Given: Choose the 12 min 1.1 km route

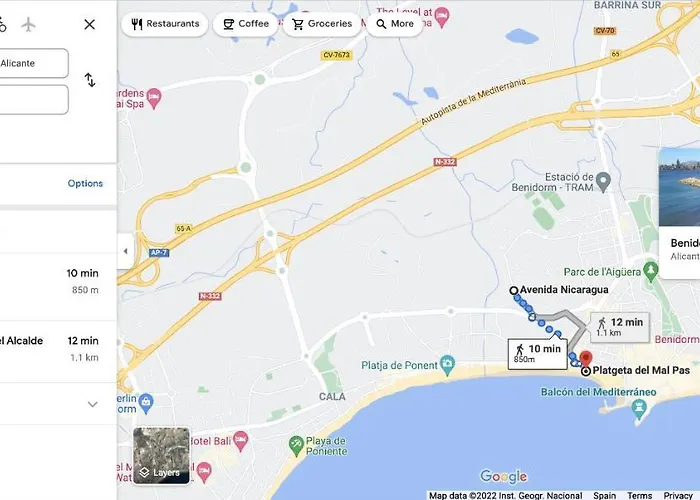Looking at the screenshot, I should [x=58, y=349].
